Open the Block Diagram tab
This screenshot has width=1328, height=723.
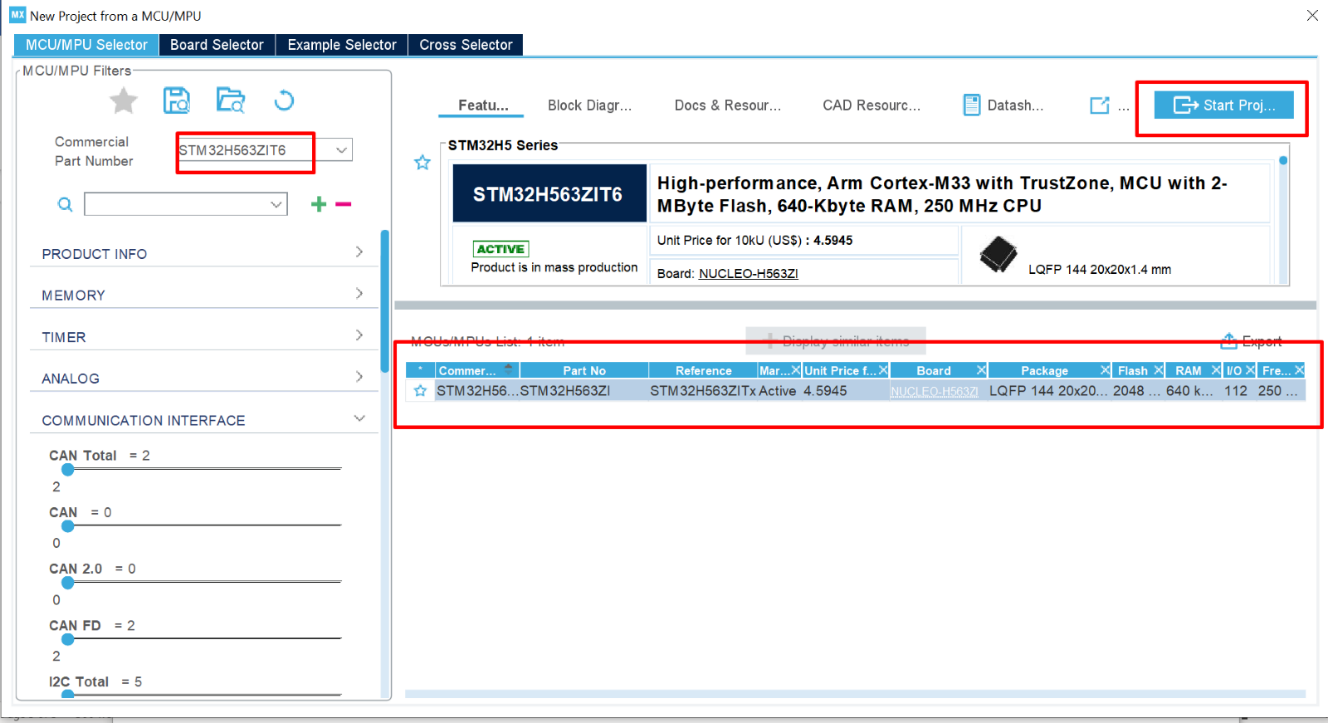[589, 104]
